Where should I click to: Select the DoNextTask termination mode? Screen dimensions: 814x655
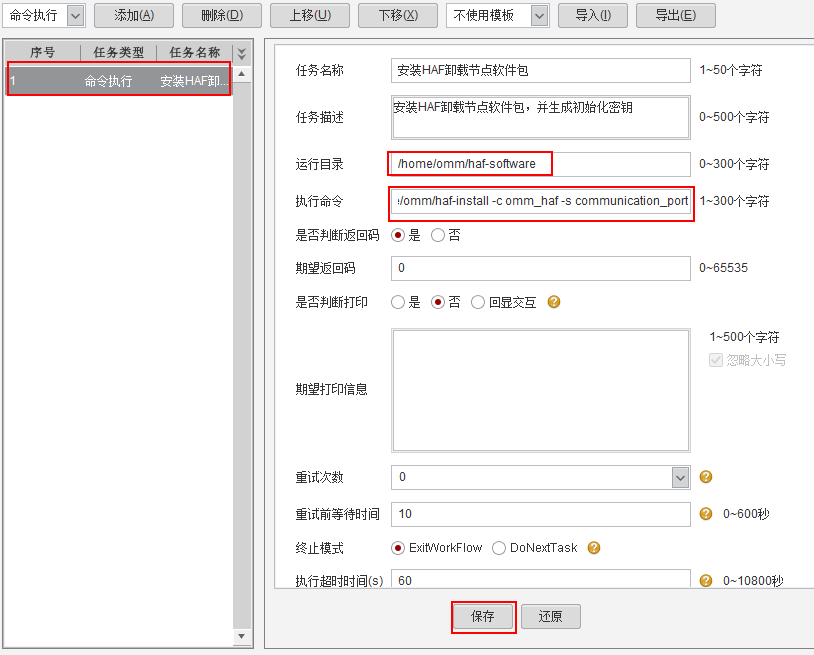click(499, 548)
